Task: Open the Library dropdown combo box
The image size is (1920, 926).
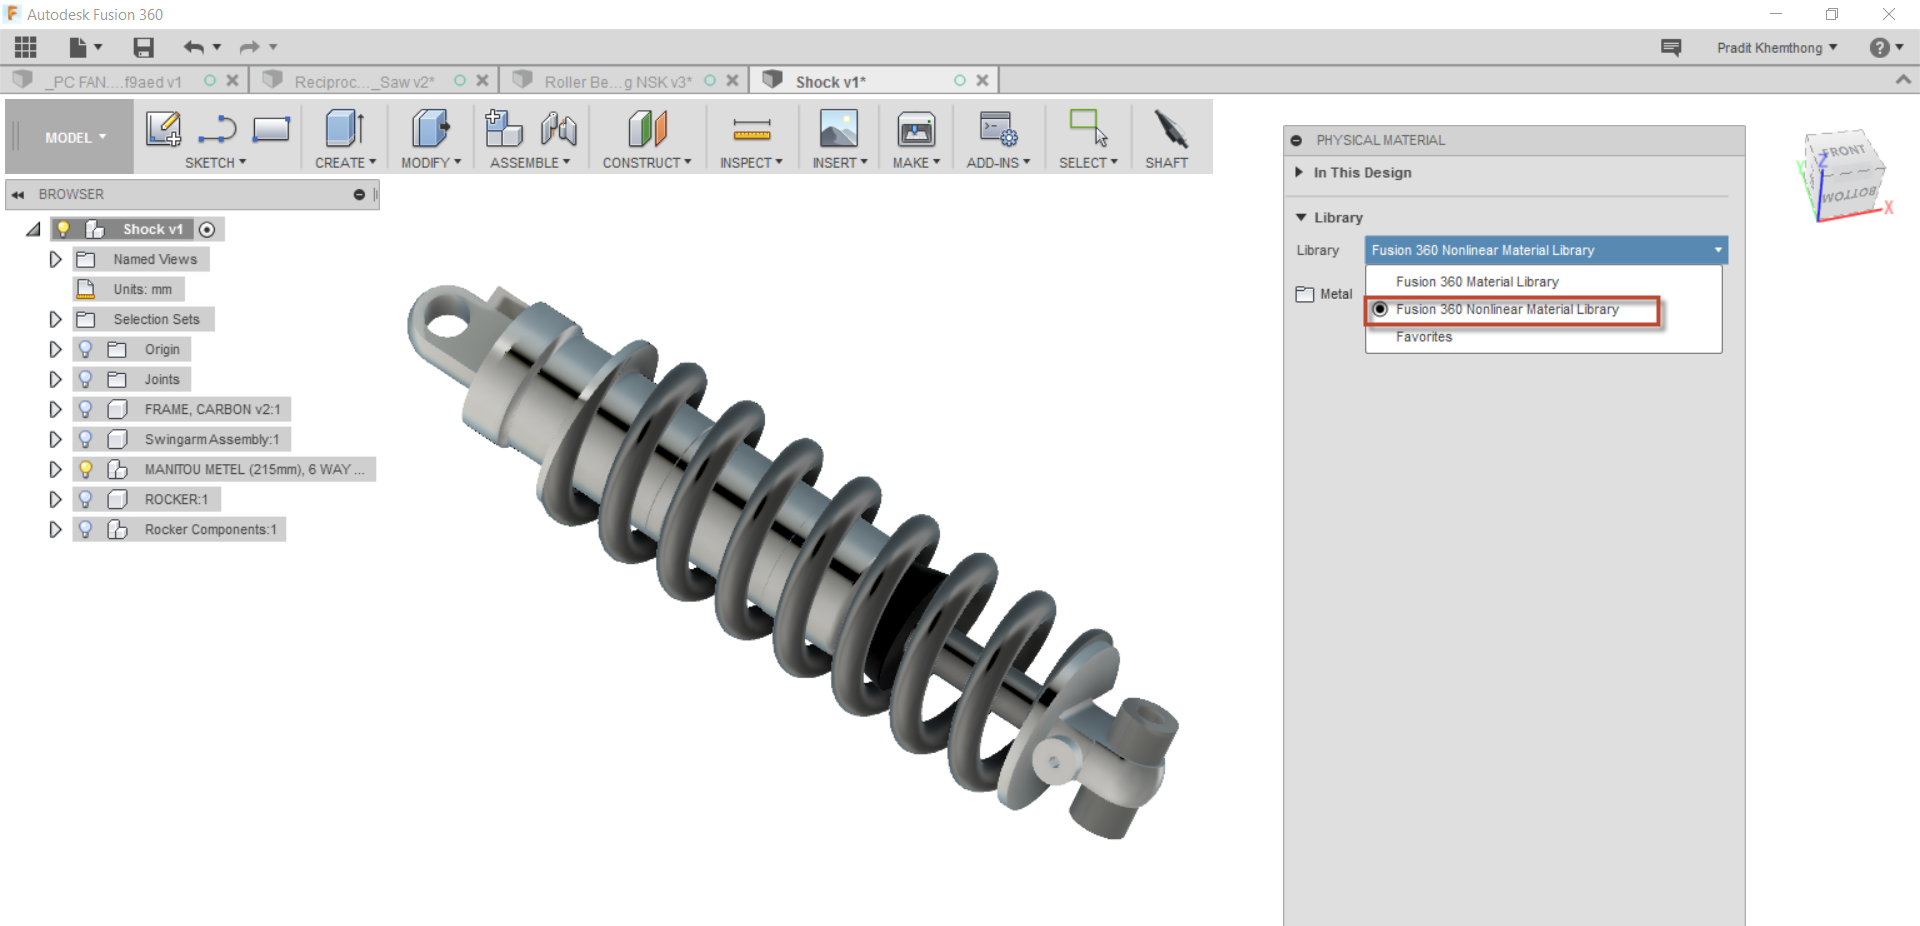Action: tap(1545, 250)
